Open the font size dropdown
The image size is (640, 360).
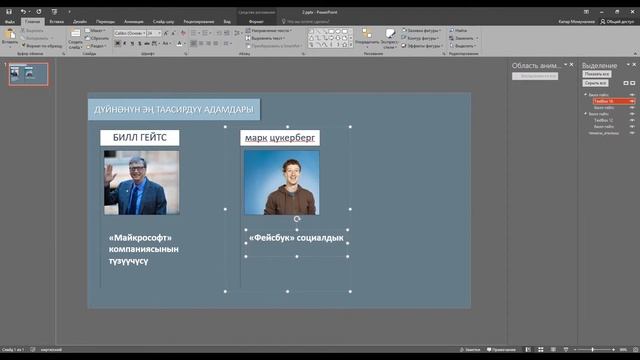coord(159,33)
